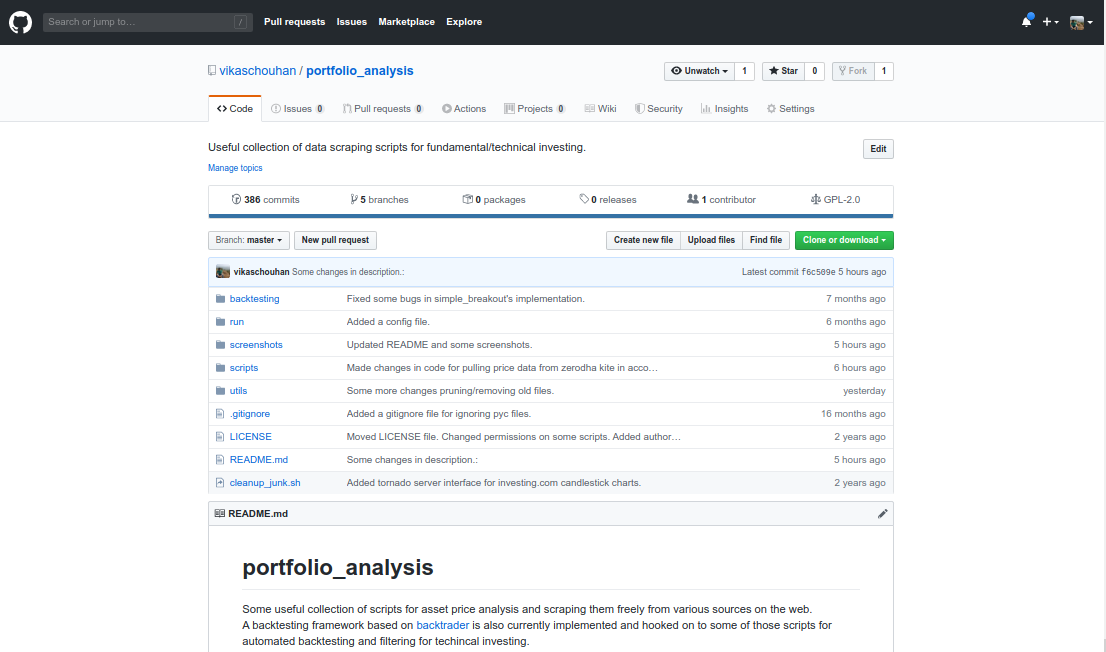Open the plus create-new dropdown
Viewport: 1106px width, 652px height.
pyautogui.click(x=1050, y=22)
